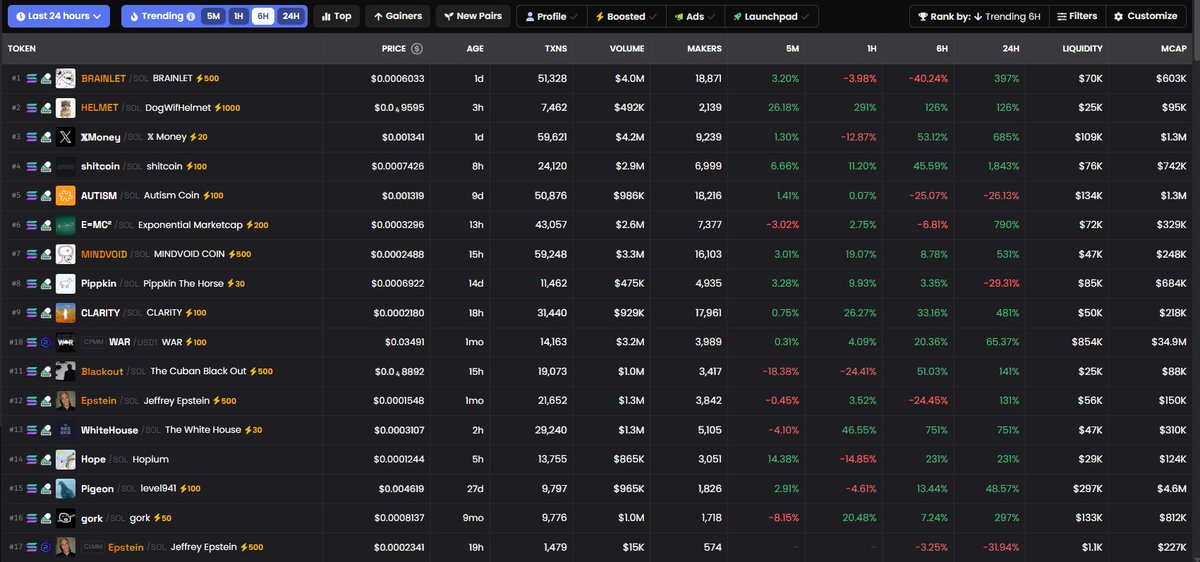1200x562 pixels.
Task: Toggle the Boosted filter
Action: click(x=626, y=16)
